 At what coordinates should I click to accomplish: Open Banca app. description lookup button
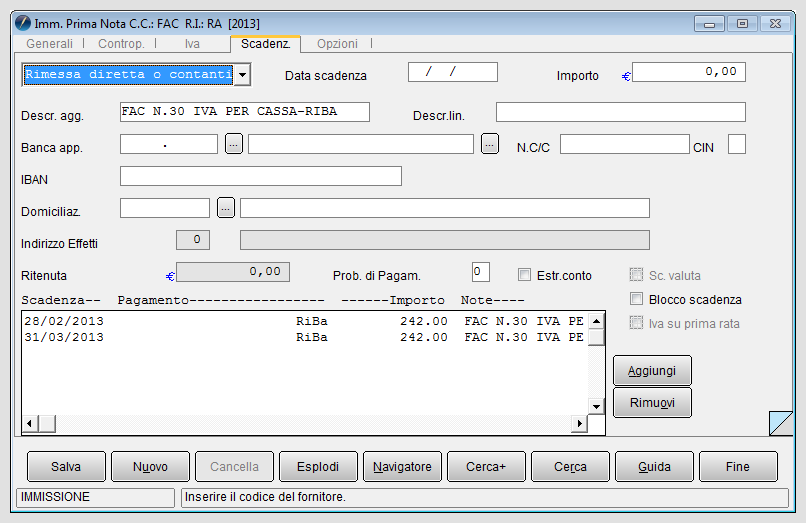point(490,144)
